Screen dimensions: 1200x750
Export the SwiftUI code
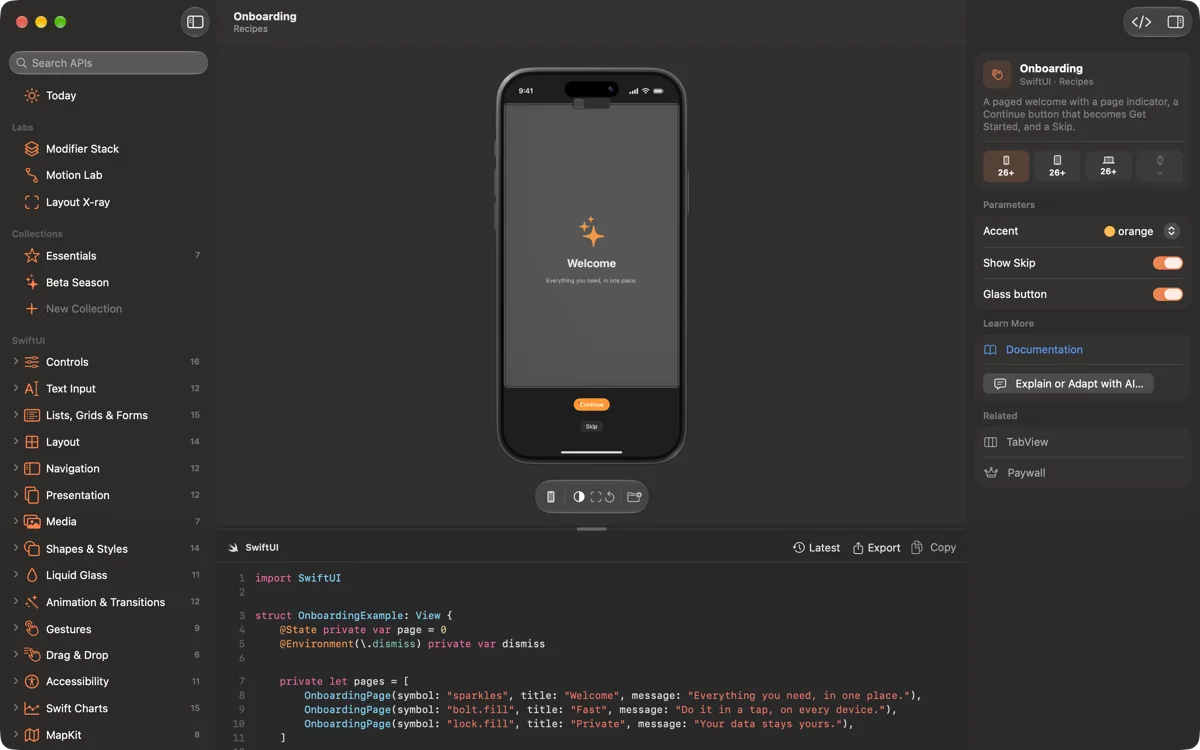click(x=876, y=548)
